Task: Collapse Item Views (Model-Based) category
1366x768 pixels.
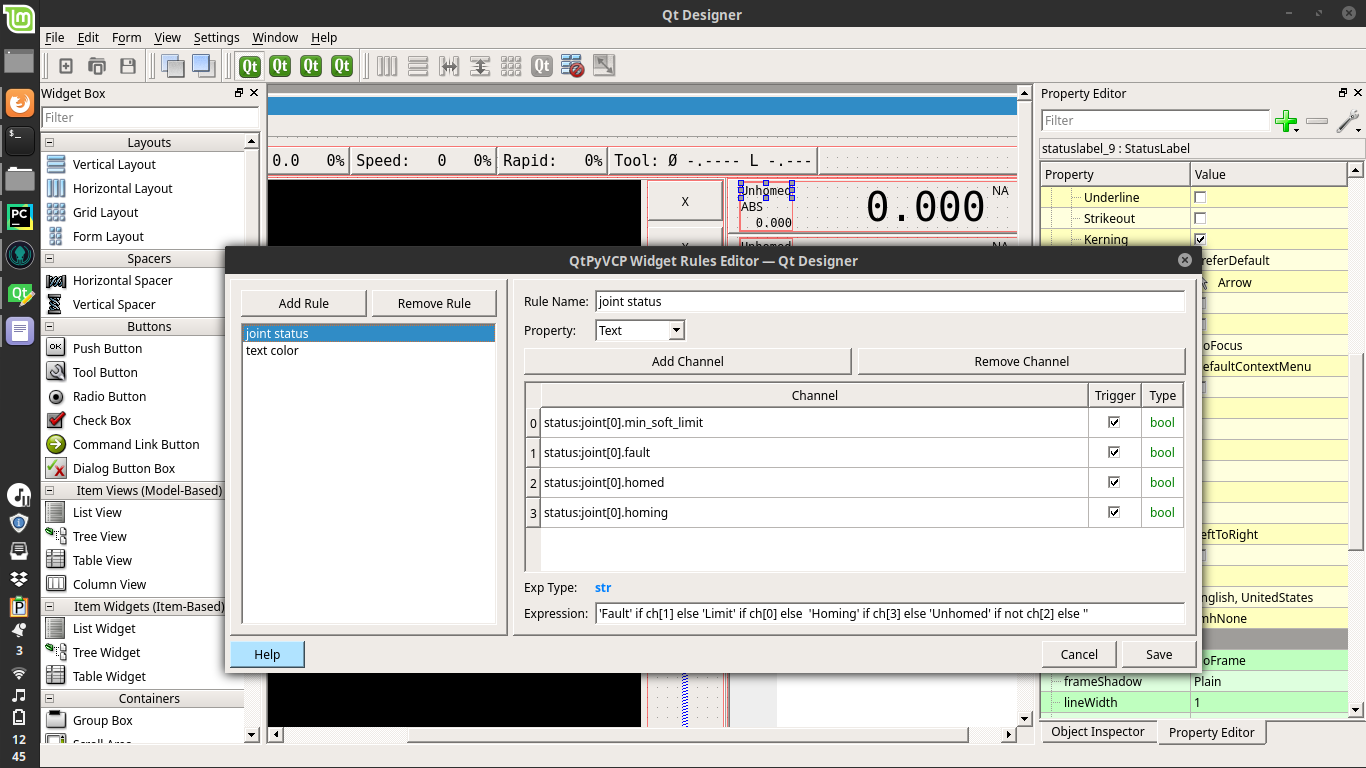Action: pos(50,490)
